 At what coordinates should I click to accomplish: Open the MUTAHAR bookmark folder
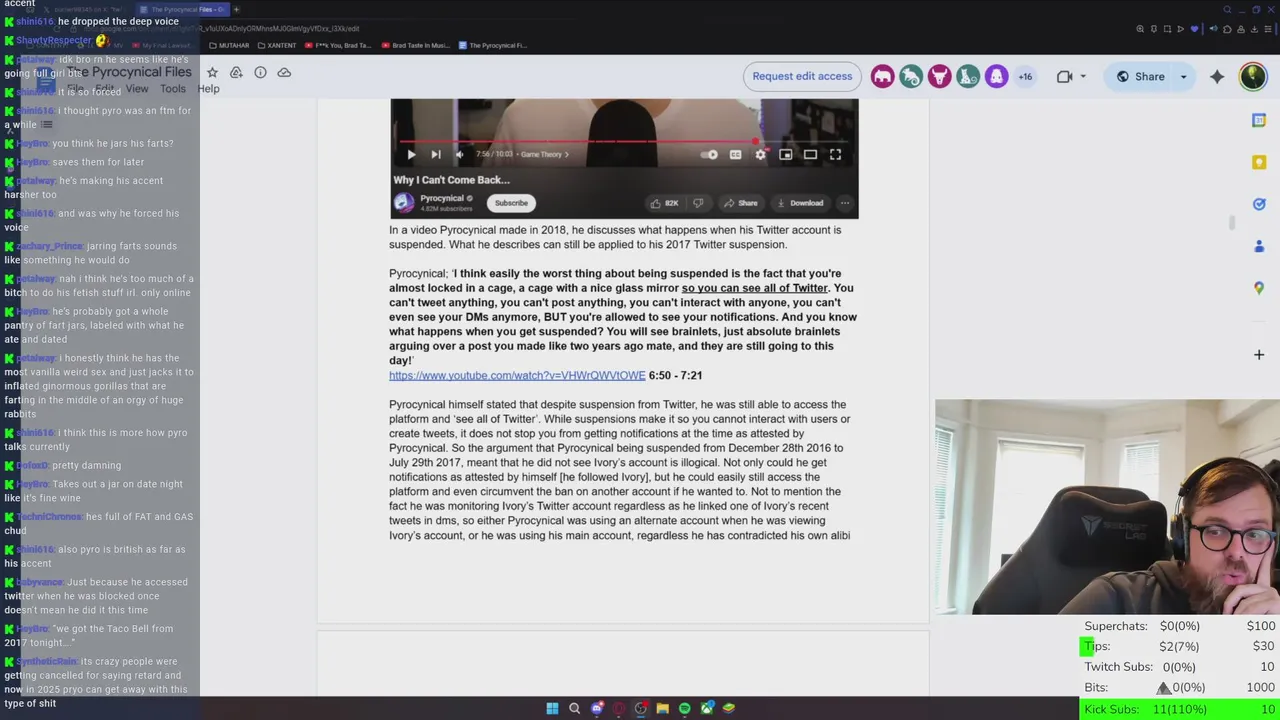point(228,45)
